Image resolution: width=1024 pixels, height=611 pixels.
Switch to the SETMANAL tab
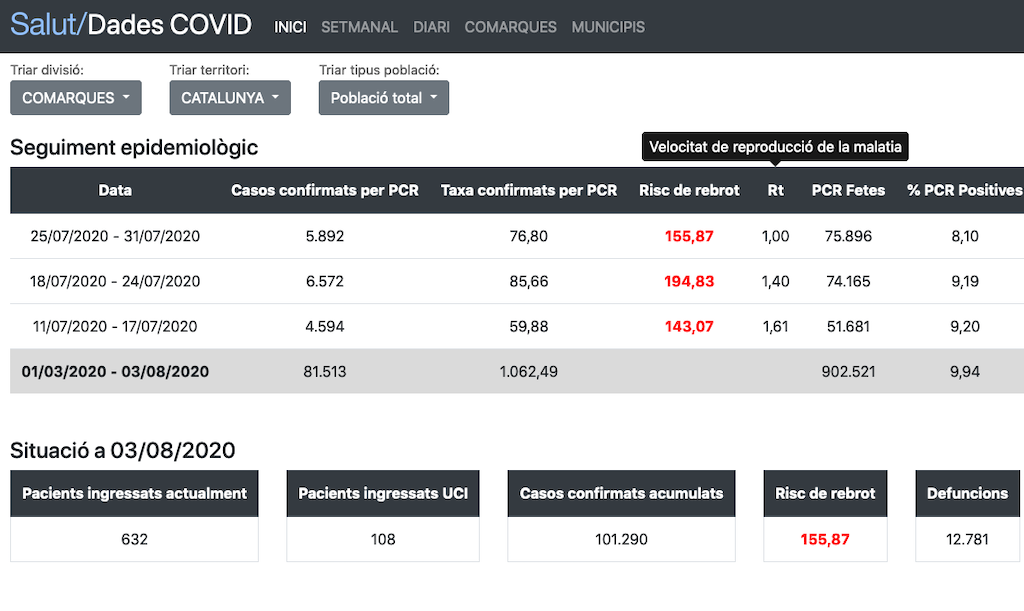click(359, 27)
